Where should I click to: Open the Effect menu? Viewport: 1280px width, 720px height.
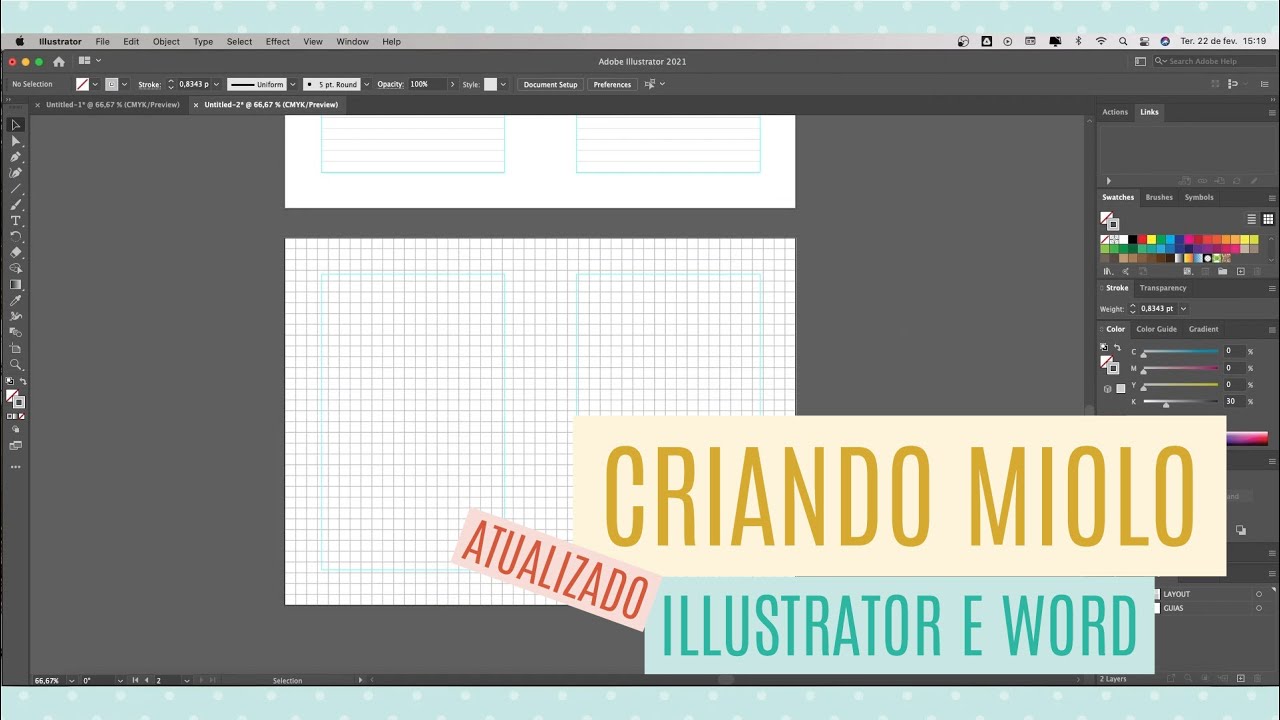tap(278, 42)
